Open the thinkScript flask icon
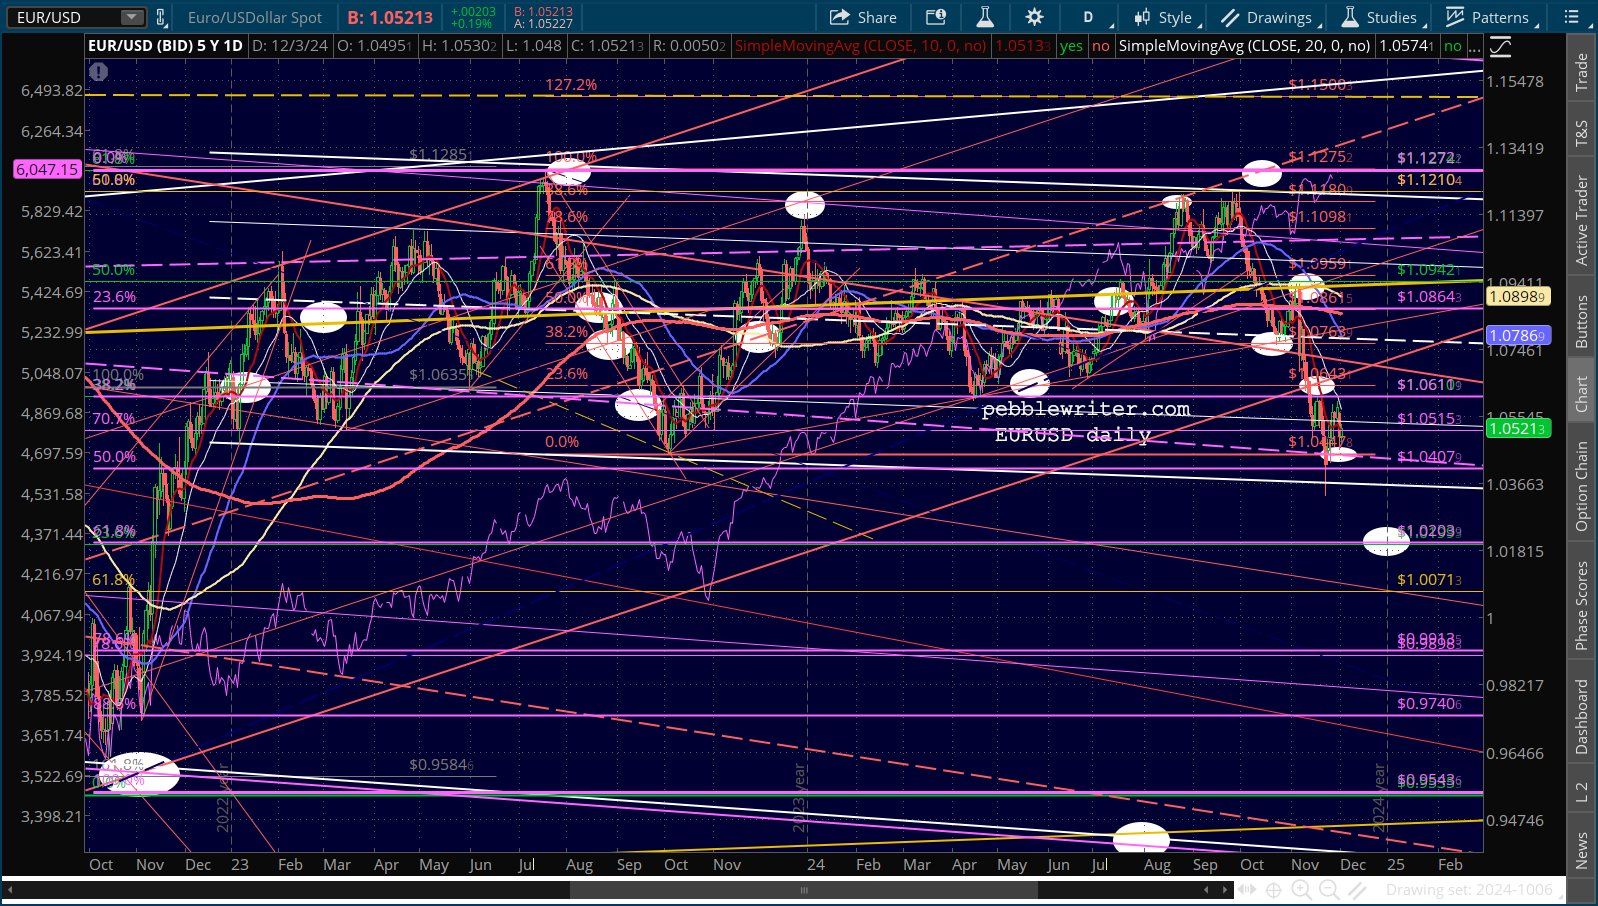 click(x=985, y=17)
